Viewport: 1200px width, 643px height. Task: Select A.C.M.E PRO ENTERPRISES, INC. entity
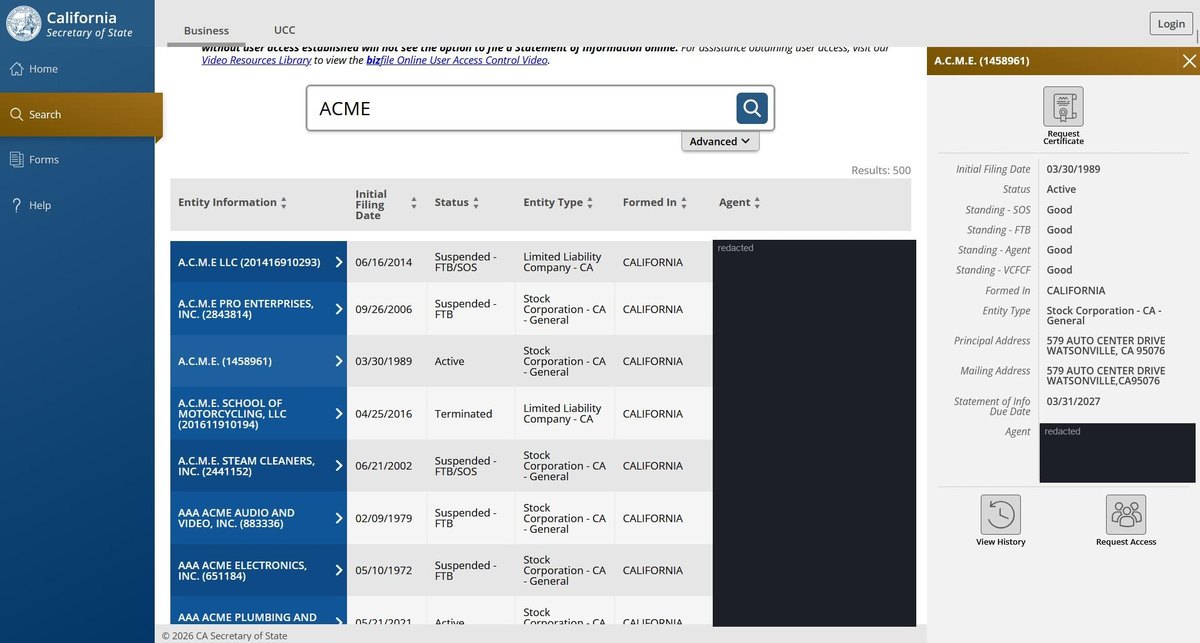(x=246, y=309)
